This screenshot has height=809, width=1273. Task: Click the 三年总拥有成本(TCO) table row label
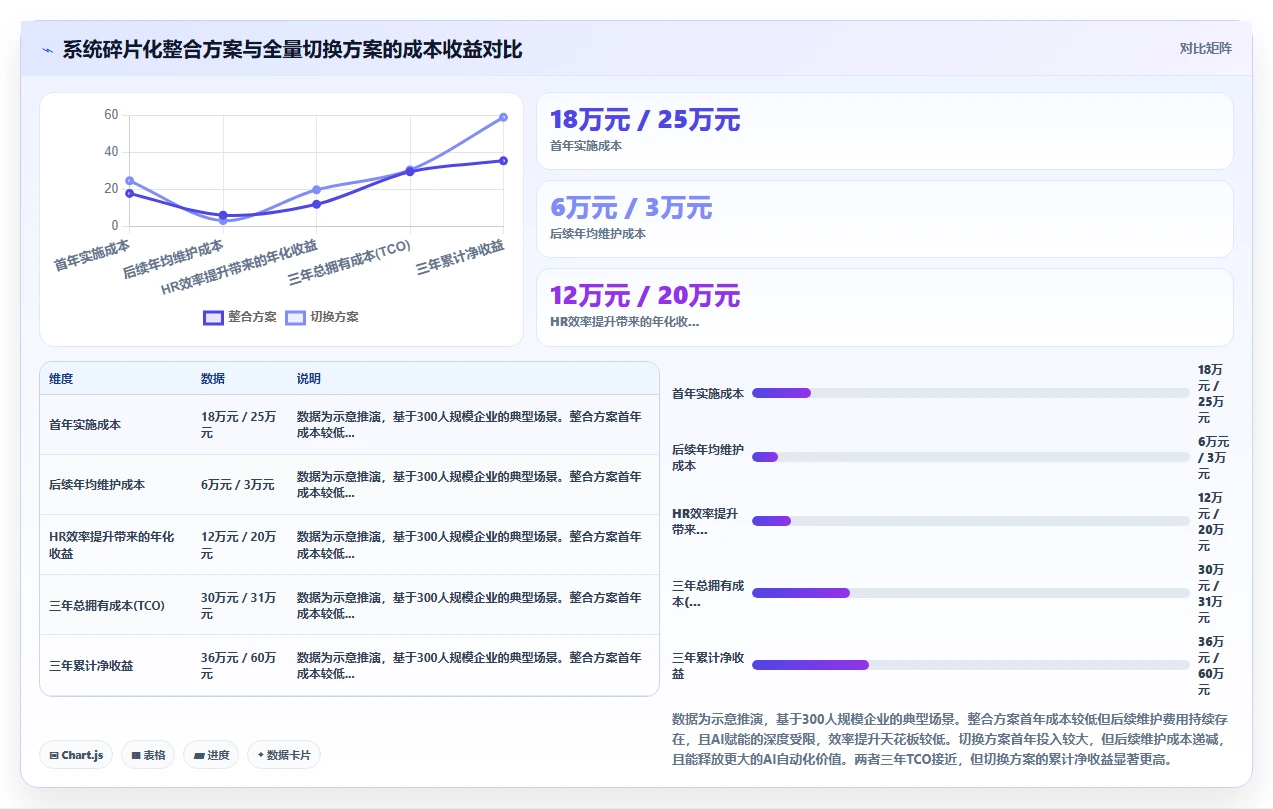pos(107,605)
